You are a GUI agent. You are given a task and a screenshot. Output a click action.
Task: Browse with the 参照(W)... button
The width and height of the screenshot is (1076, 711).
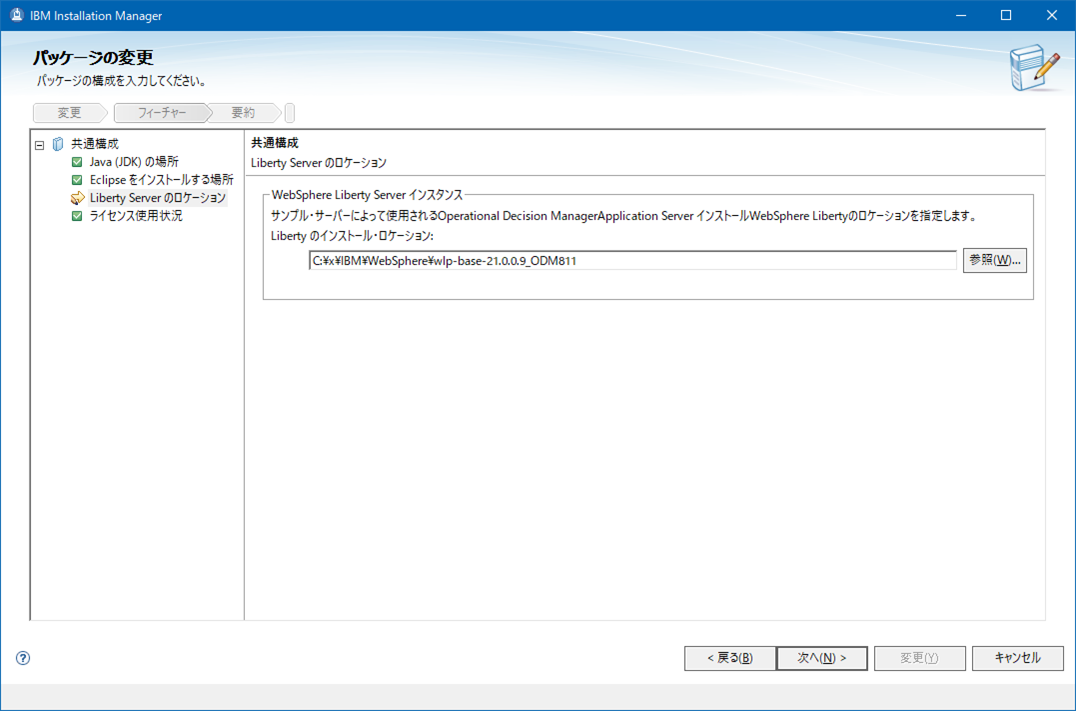click(x=994, y=261)
